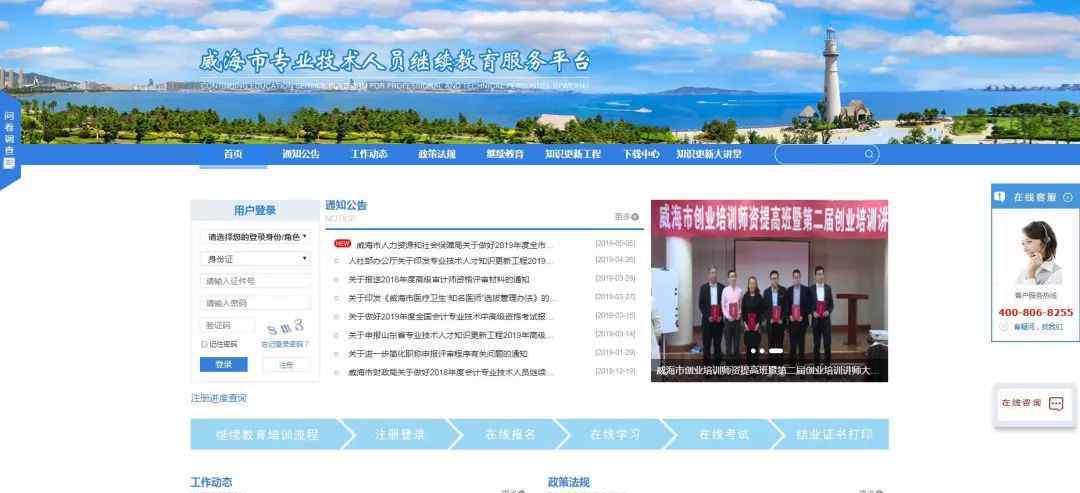Select second carousel dot on banner photo
Viewport: 1080px width, 493px height.
point(762,351)
